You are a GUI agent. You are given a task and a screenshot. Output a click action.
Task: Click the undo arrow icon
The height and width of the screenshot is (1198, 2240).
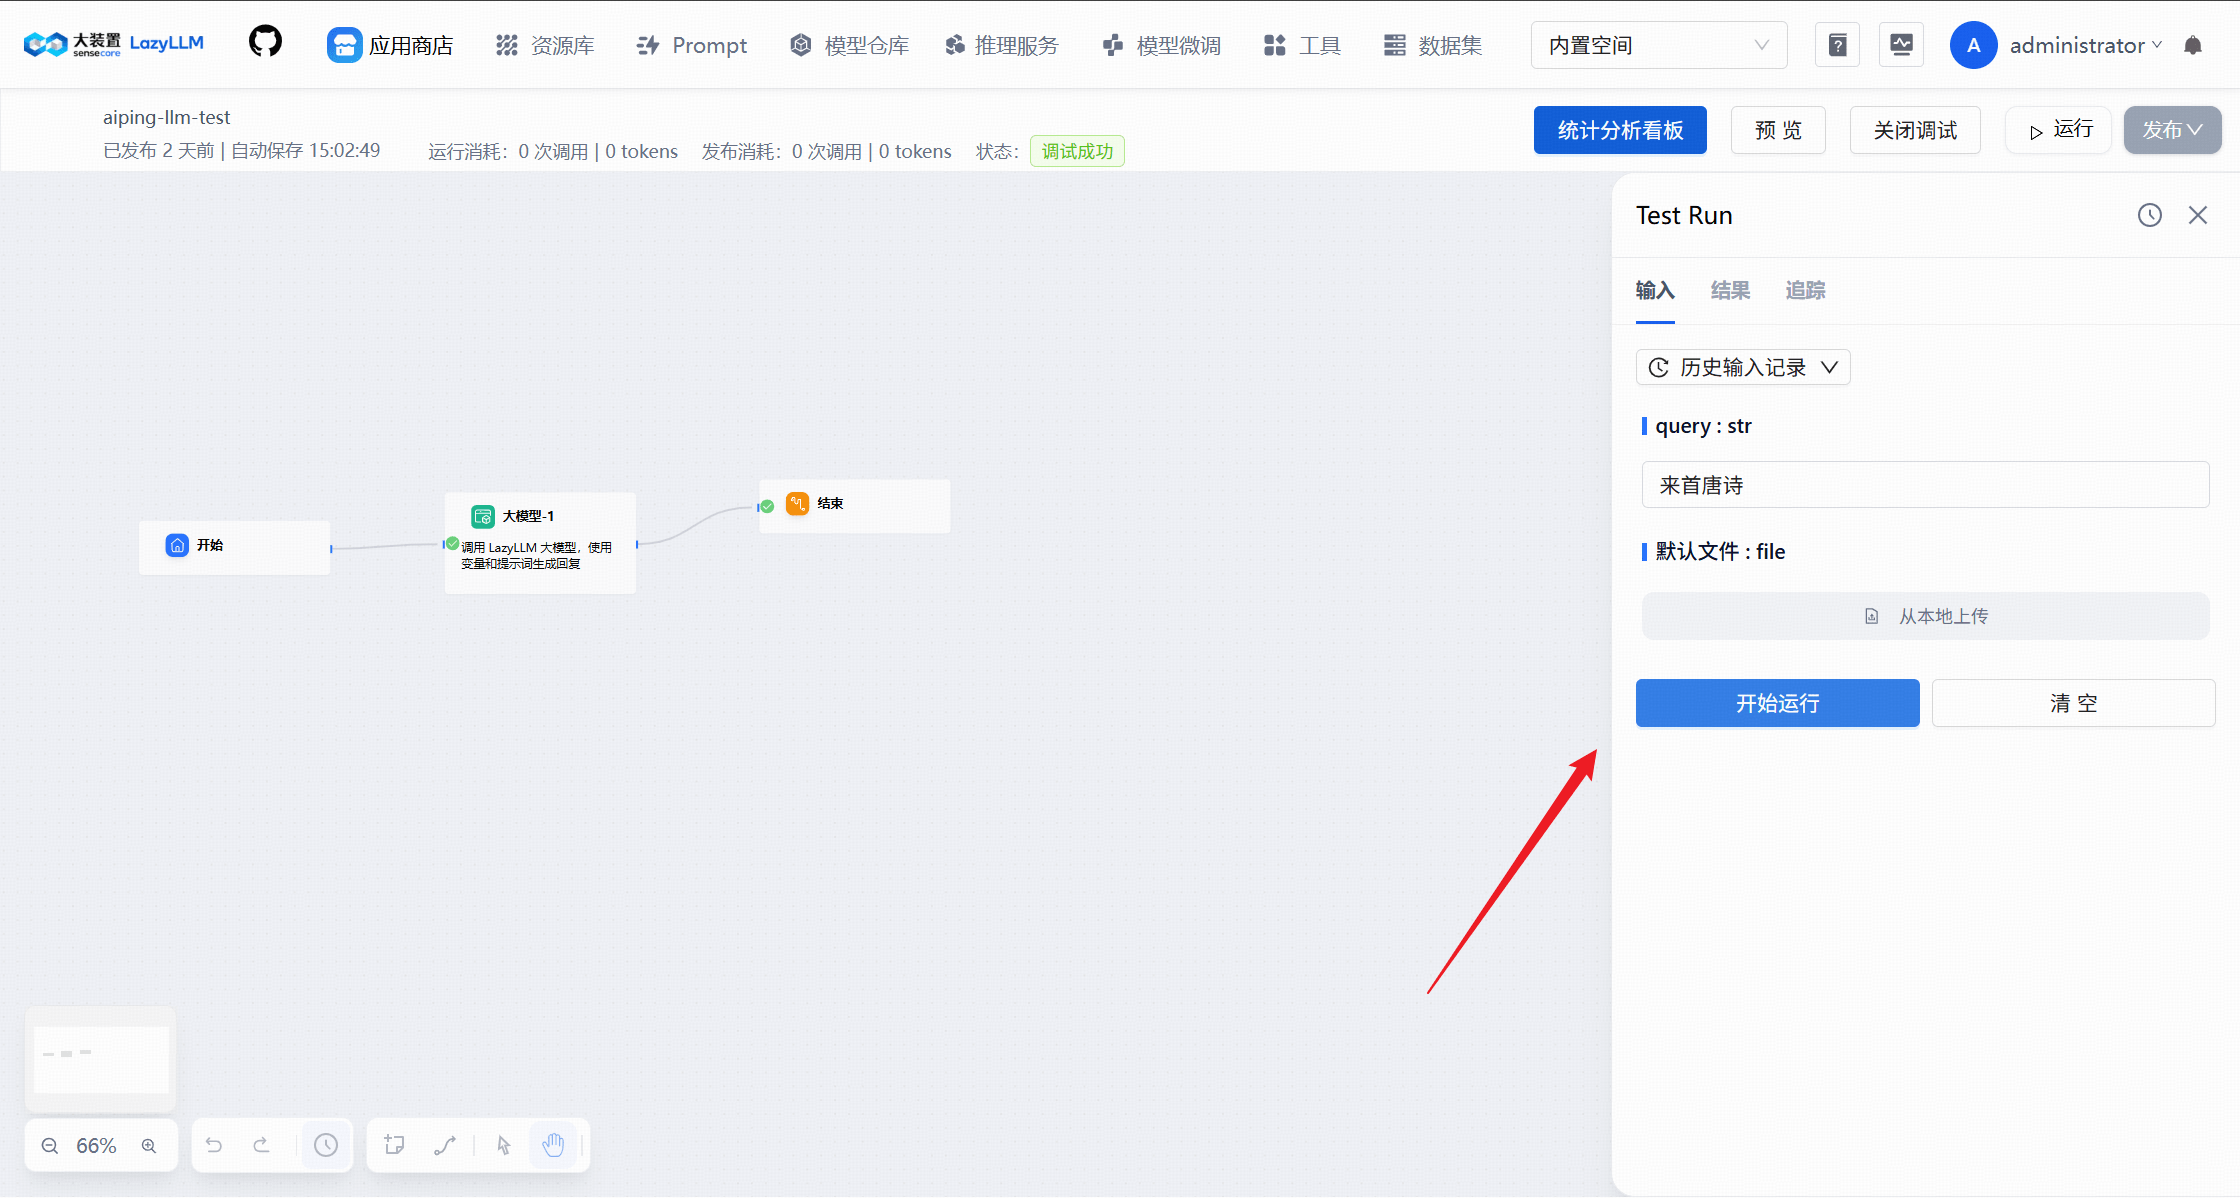coord(214,1145)
